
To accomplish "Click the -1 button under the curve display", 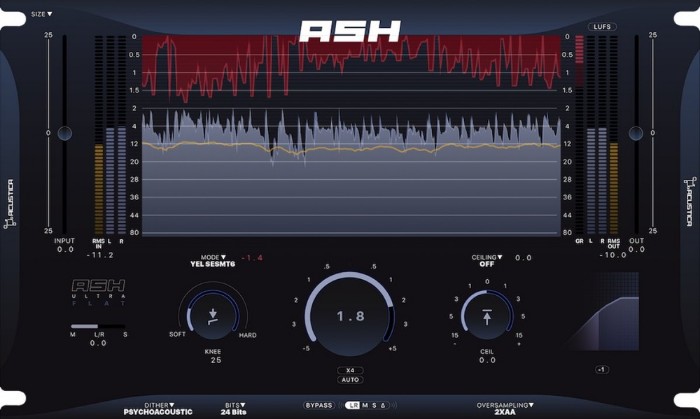I will point(601,369).
